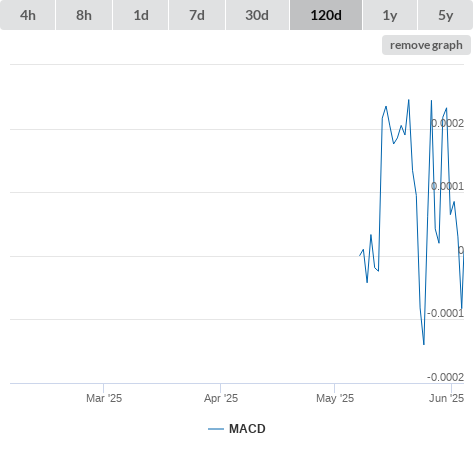Screen dimensions: 474x455
Task: Choose the 1d time range tab
Action: tap(141, 15)
